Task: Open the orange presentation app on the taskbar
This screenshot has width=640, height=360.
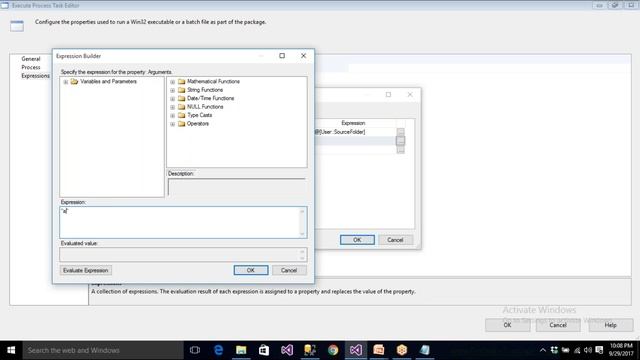Action: (x=379, y=350)
